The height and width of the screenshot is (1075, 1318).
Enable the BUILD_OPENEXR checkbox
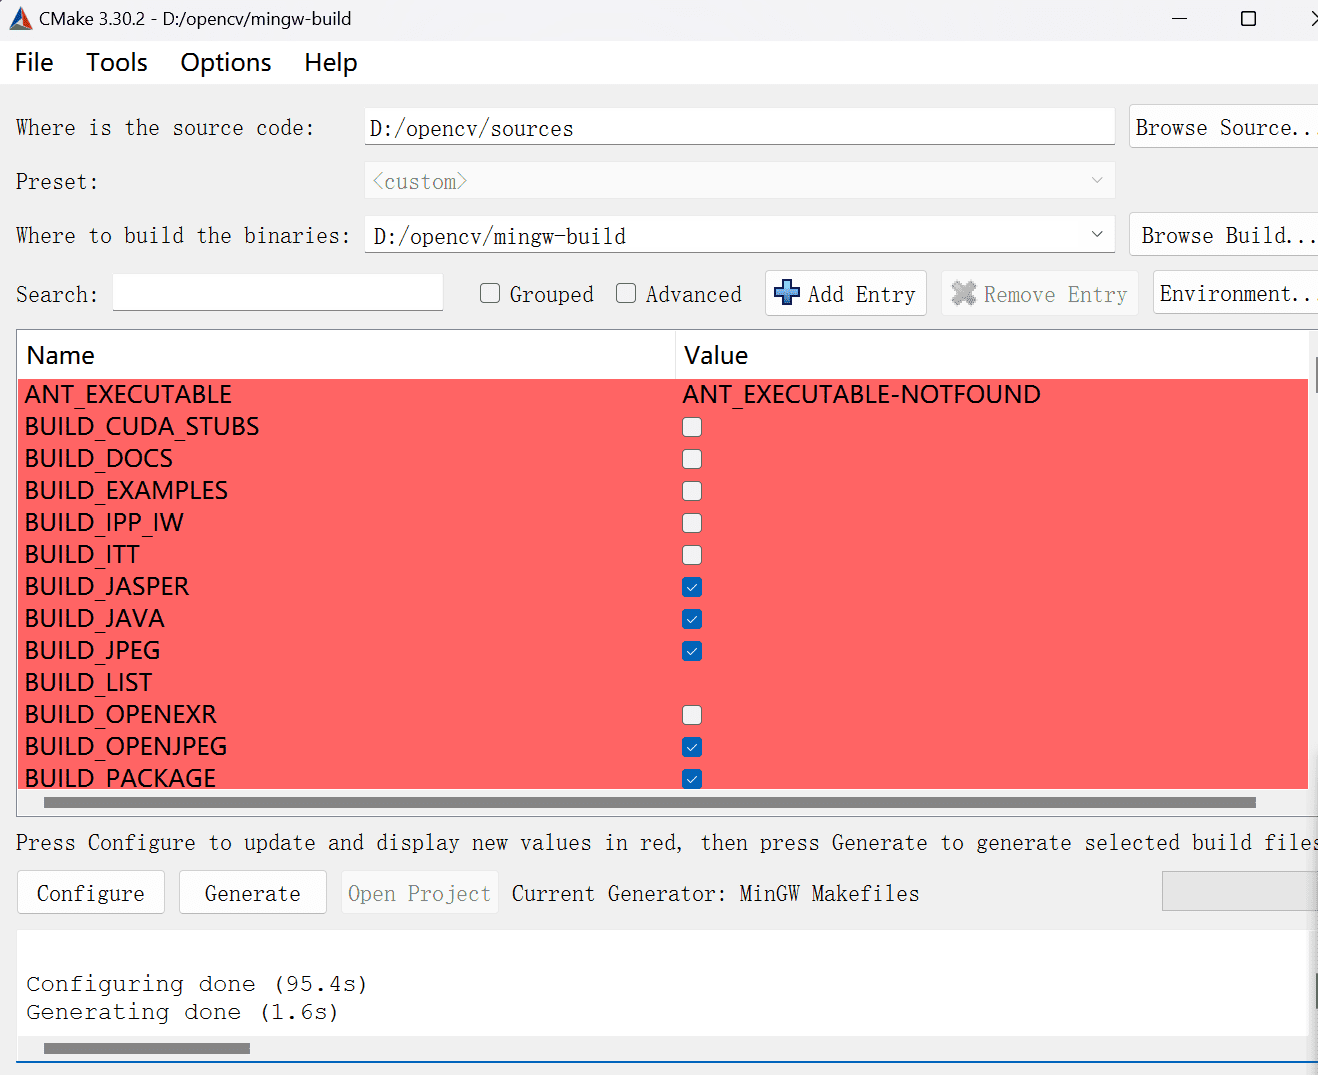(692, 715)
